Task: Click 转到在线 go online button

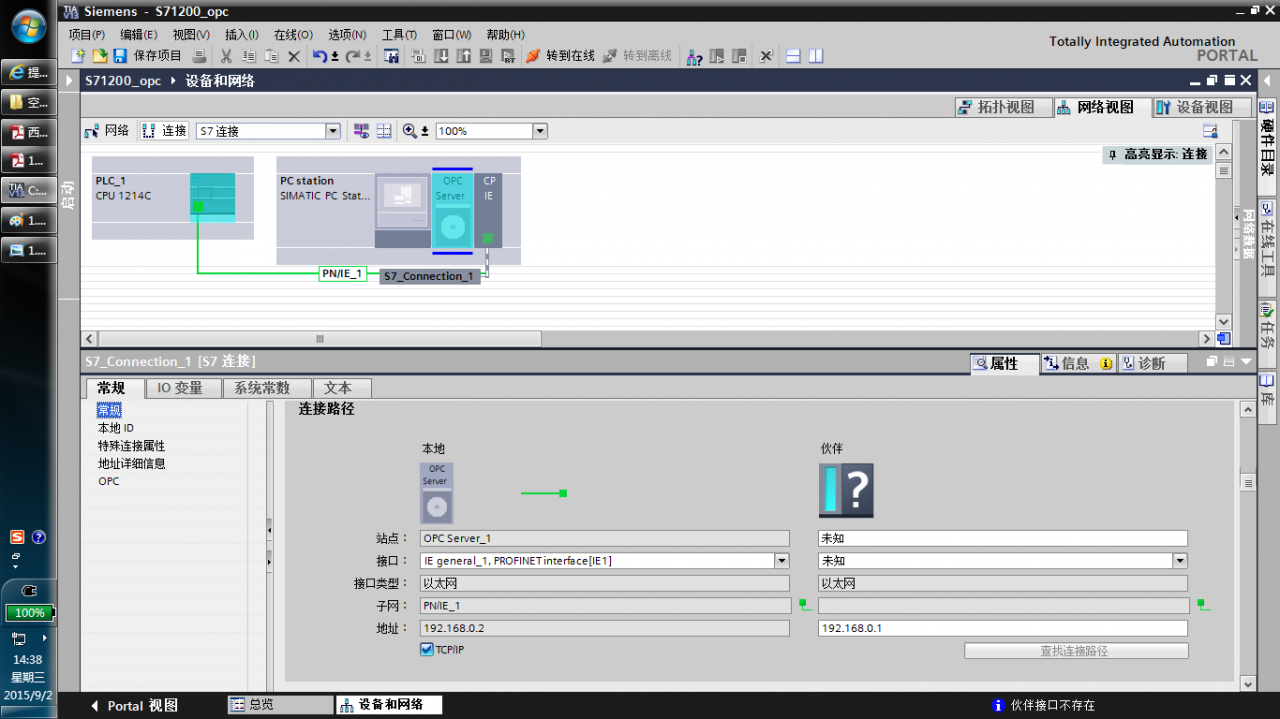Action: pos(561,56)
